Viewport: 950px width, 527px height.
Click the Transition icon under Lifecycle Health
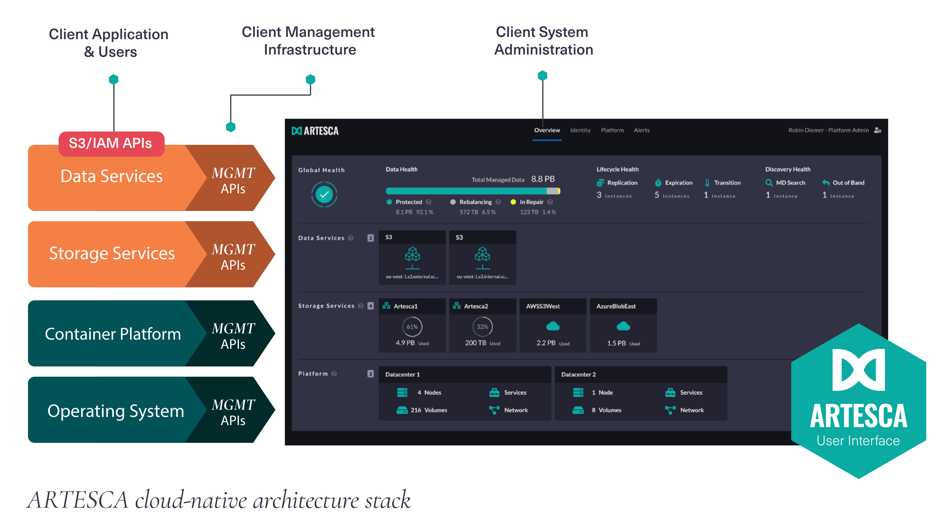[707, 182]
